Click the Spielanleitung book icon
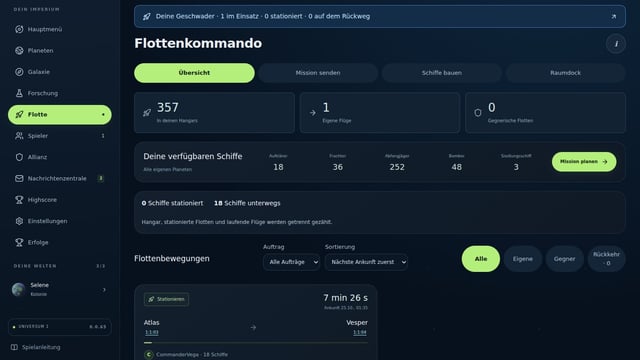This screenshot has width=640, height=360. click(14, 347)
